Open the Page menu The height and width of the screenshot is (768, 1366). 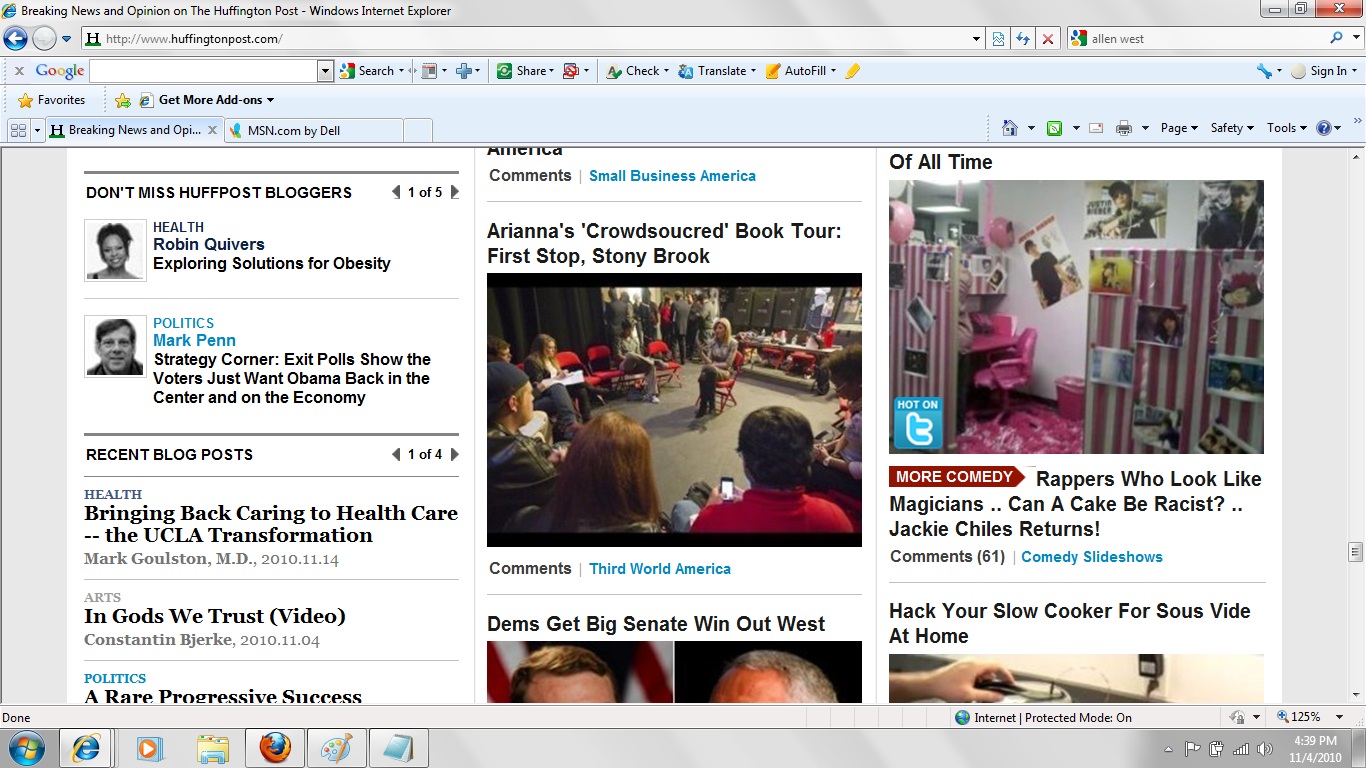1179,128
